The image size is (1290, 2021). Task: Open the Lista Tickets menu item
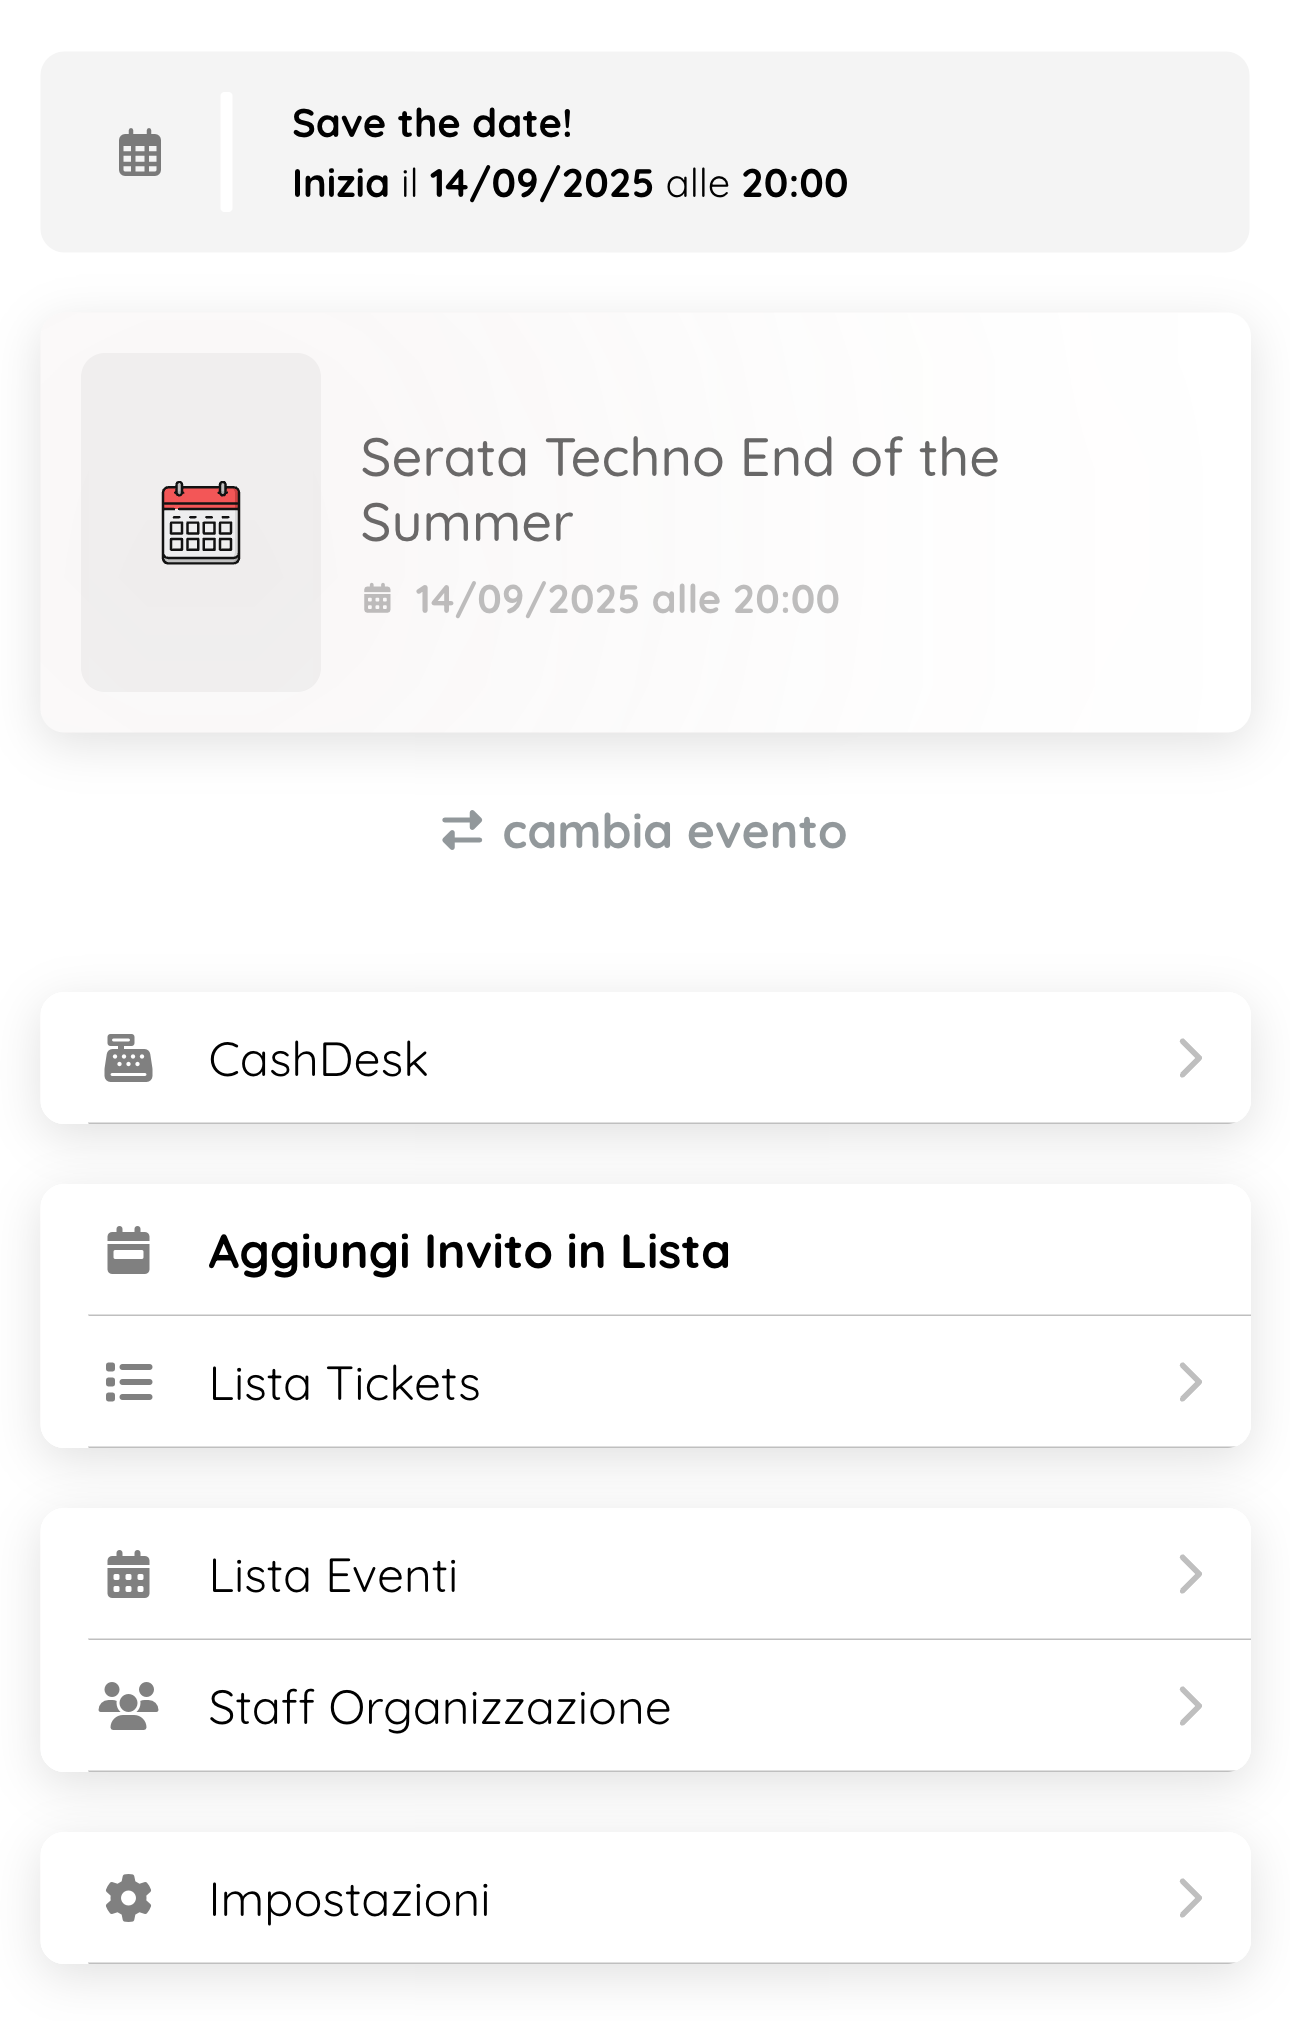(x=344, y=1384)
